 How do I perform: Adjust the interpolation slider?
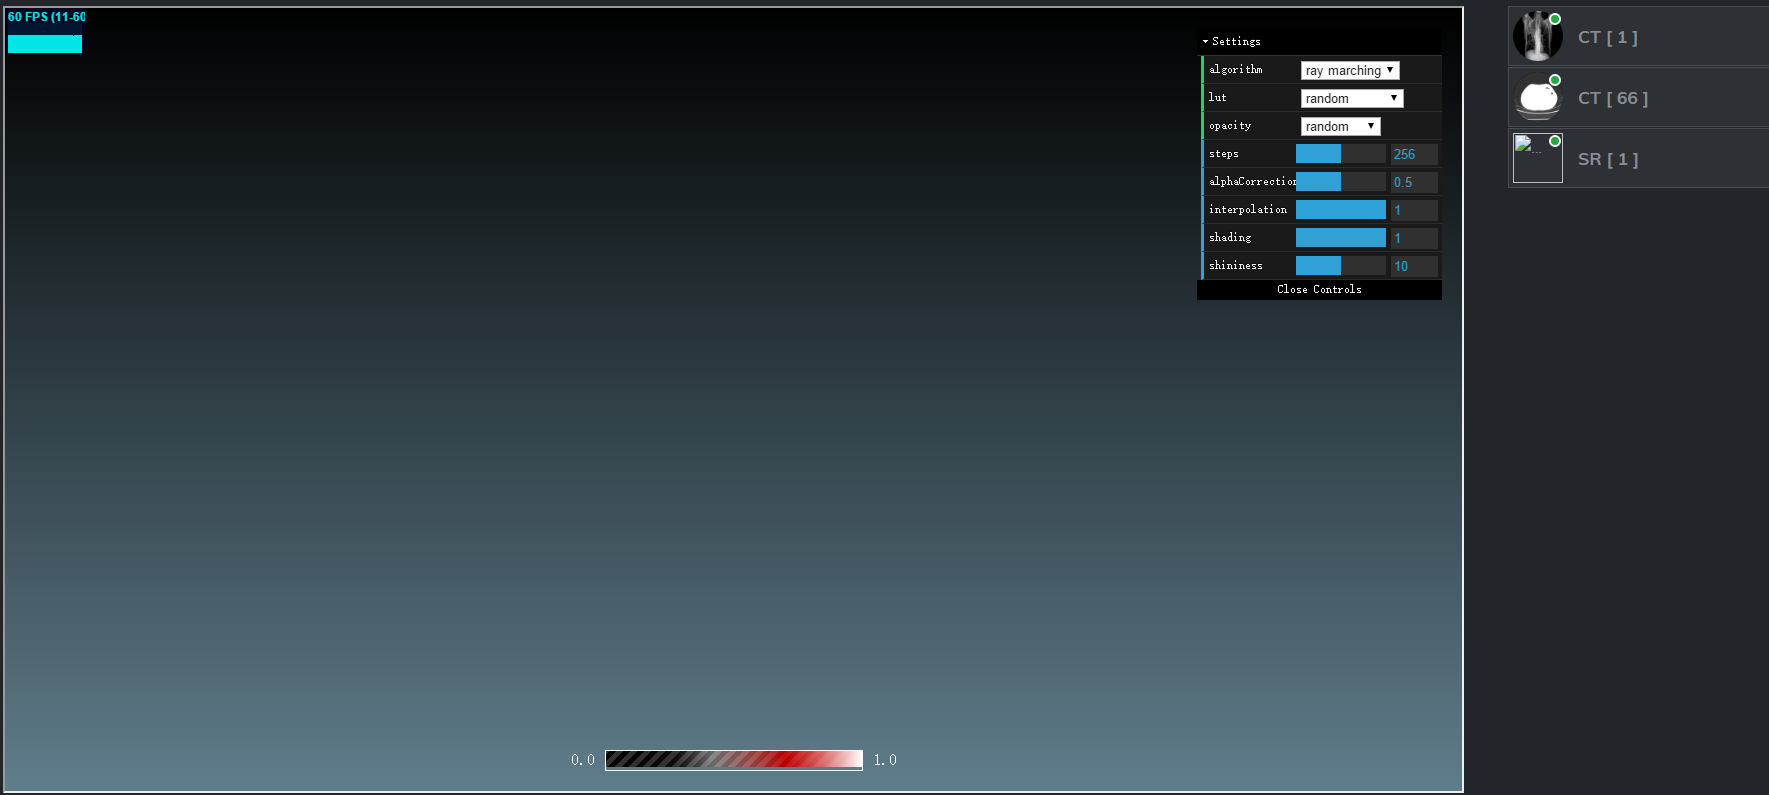[1341, 210]
